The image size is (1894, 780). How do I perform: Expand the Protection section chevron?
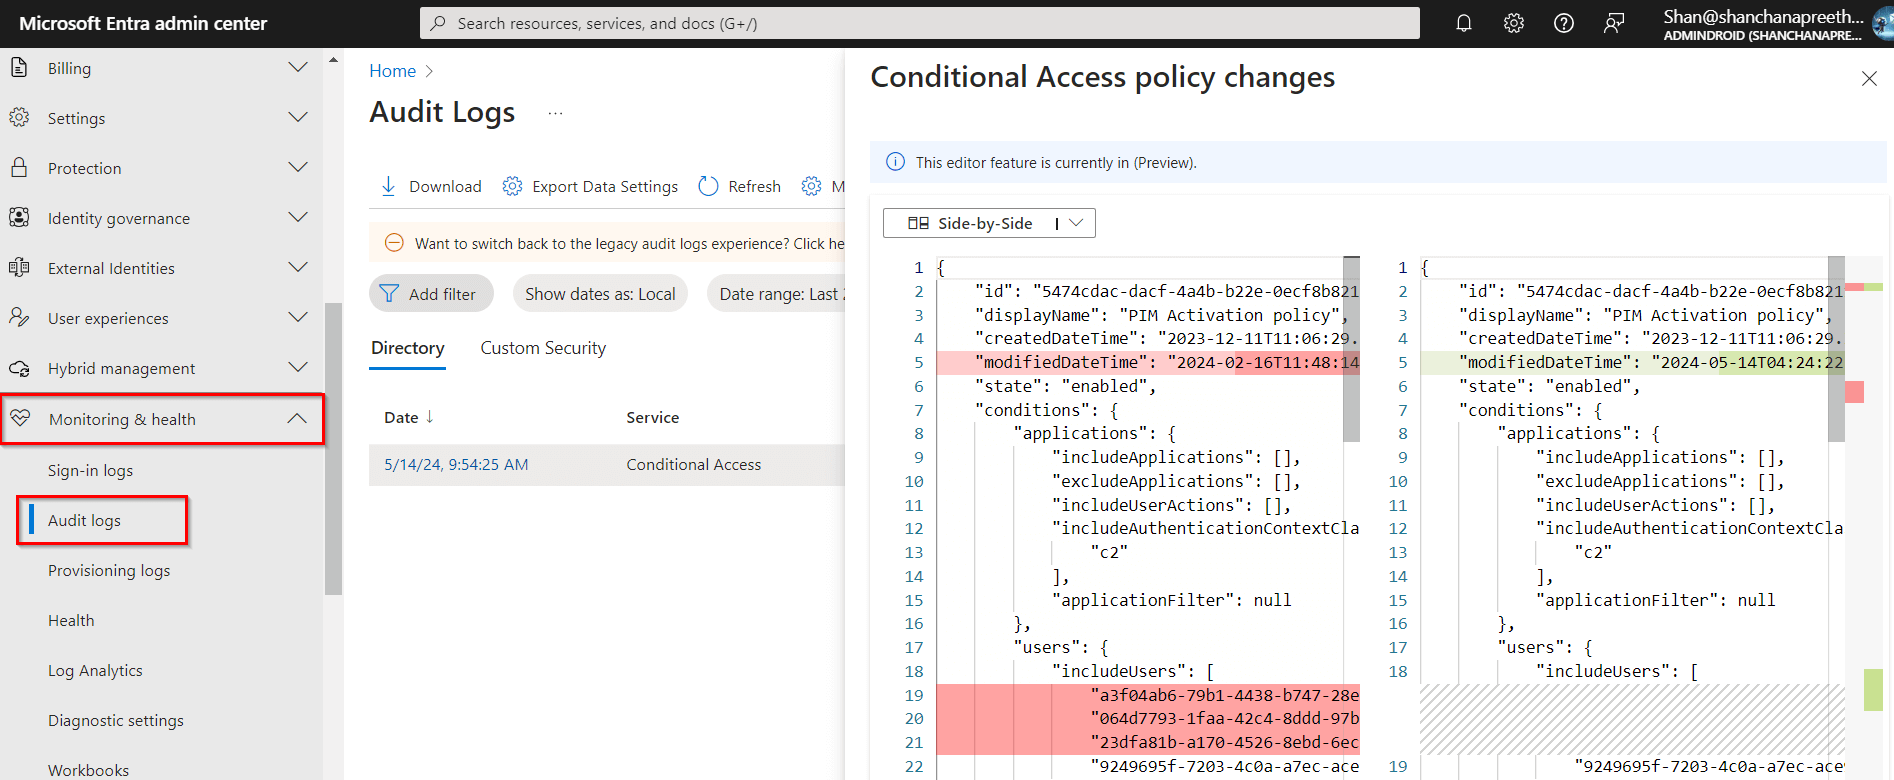(x=298, y=167)
